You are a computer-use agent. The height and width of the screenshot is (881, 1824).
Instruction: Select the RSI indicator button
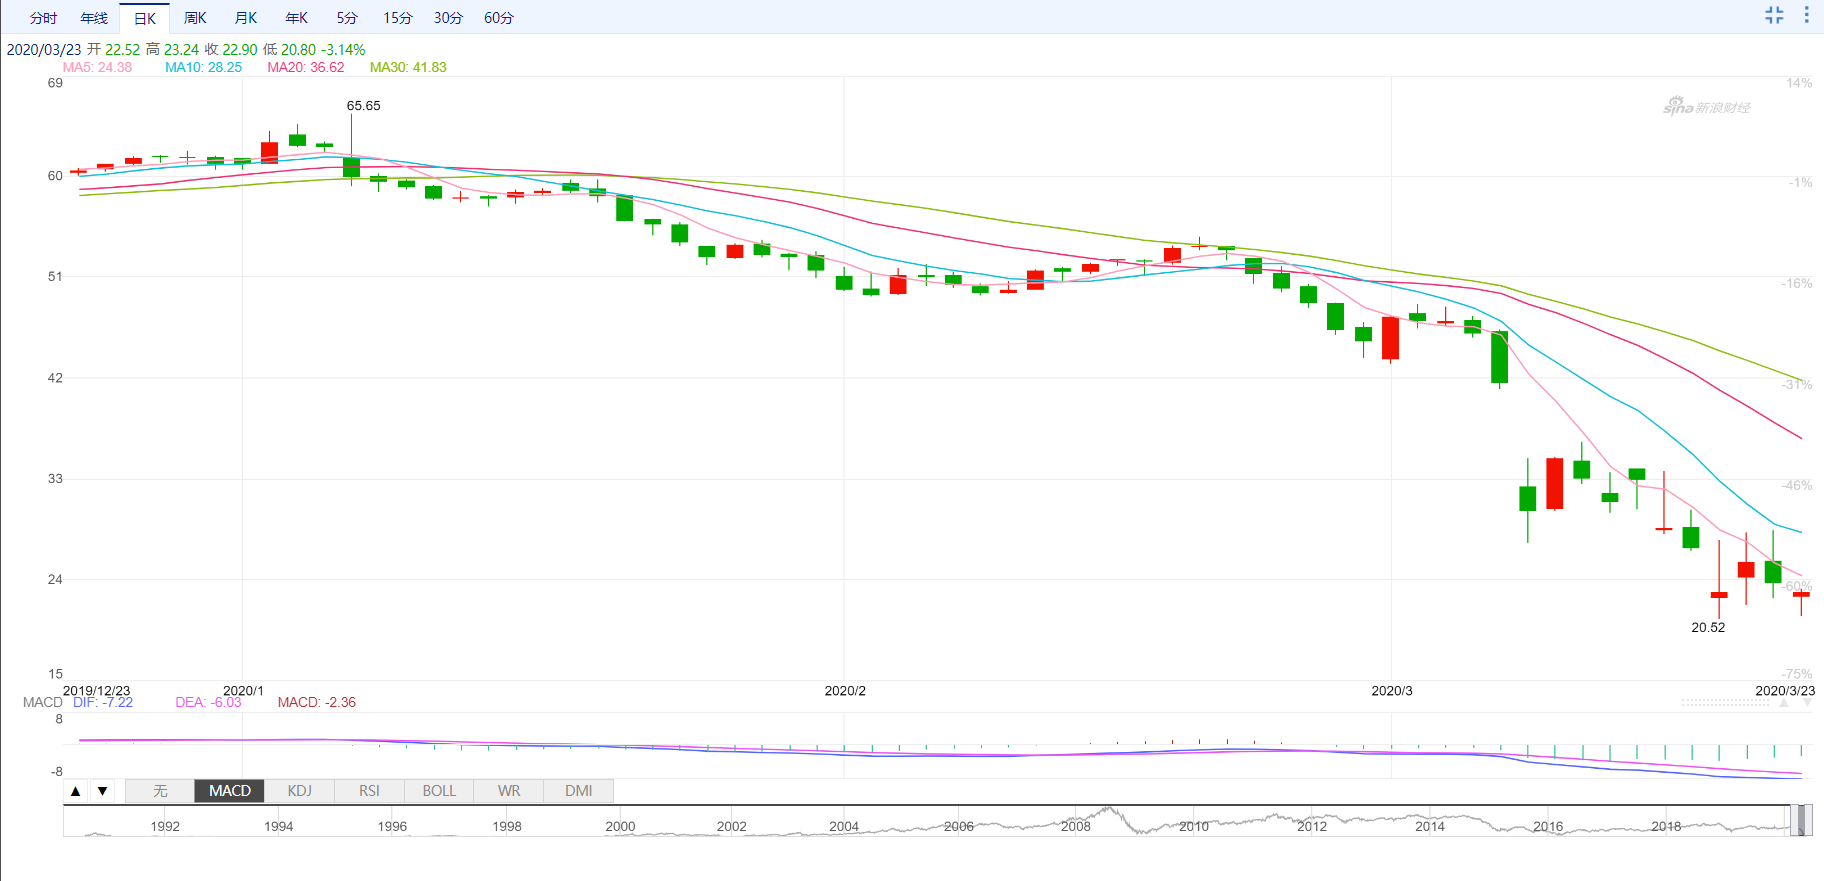tap(369, 791)
